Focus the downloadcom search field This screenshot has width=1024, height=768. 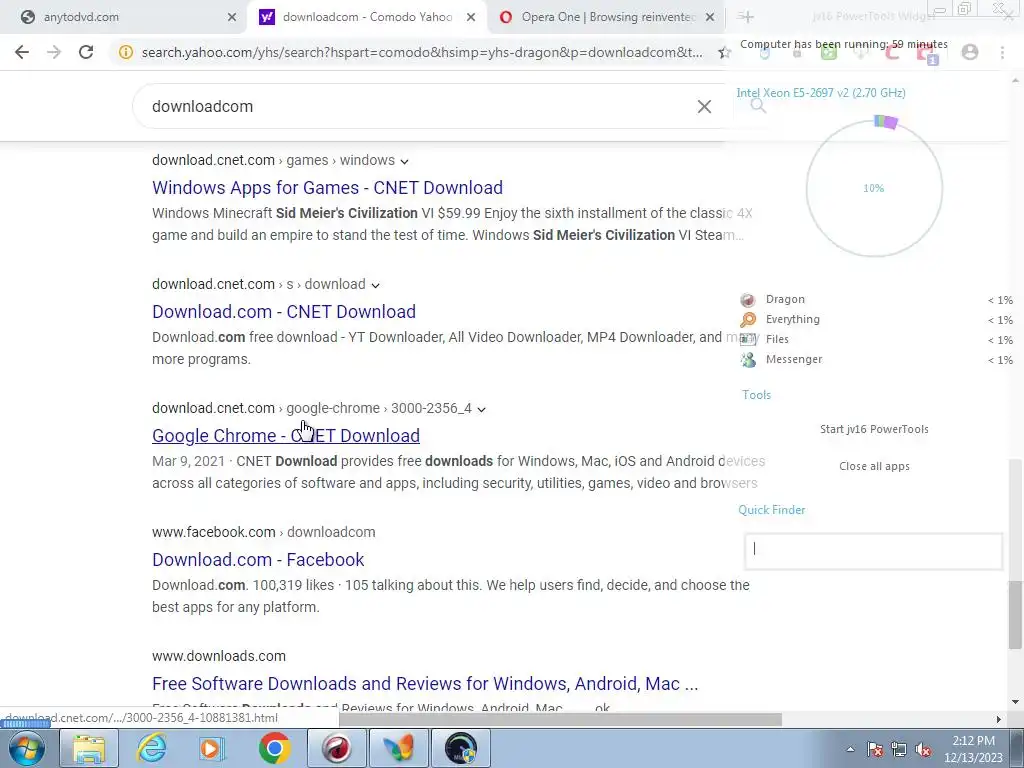click(418, 106)
